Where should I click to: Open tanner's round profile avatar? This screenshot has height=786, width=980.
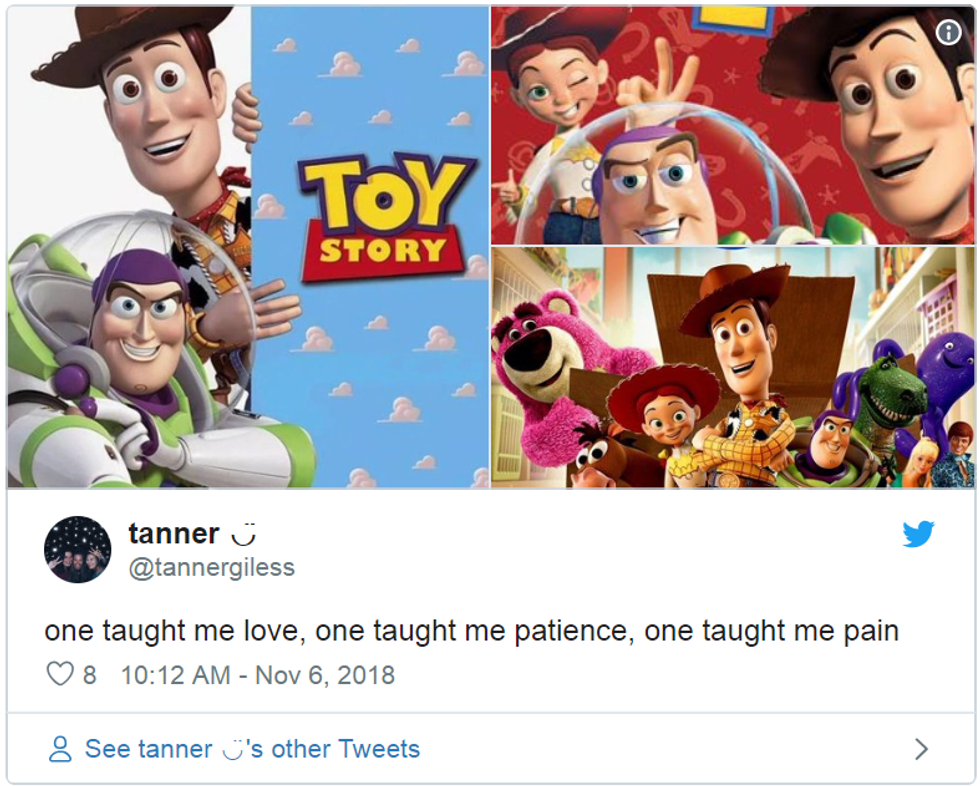78,549
